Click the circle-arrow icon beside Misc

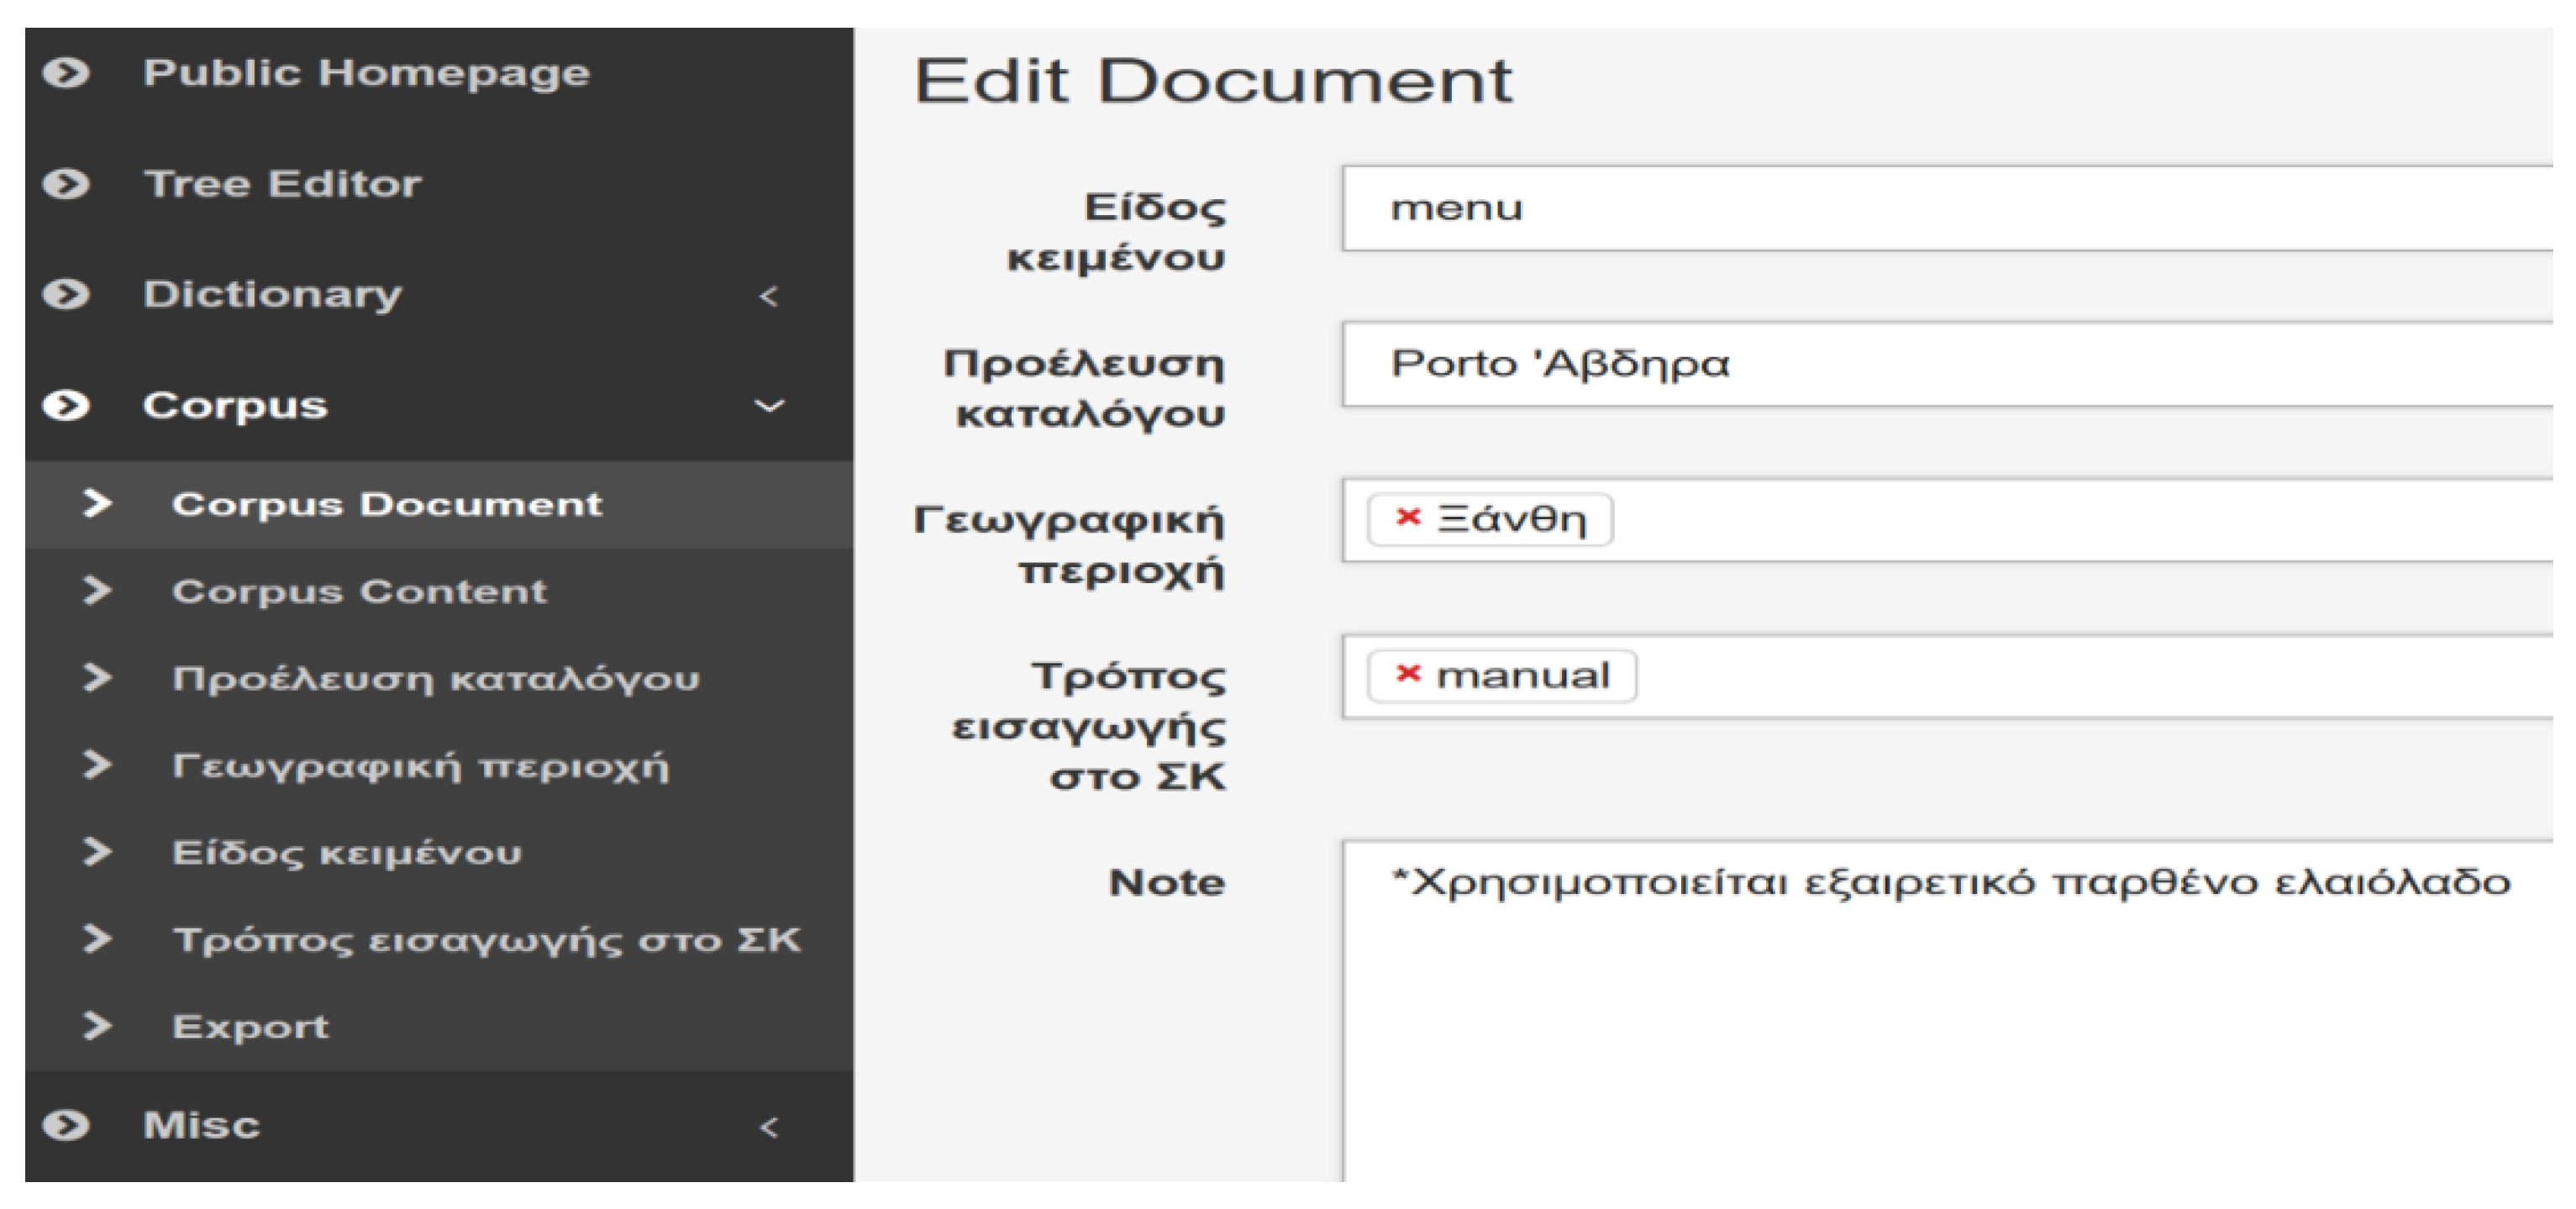point(66,1126)
